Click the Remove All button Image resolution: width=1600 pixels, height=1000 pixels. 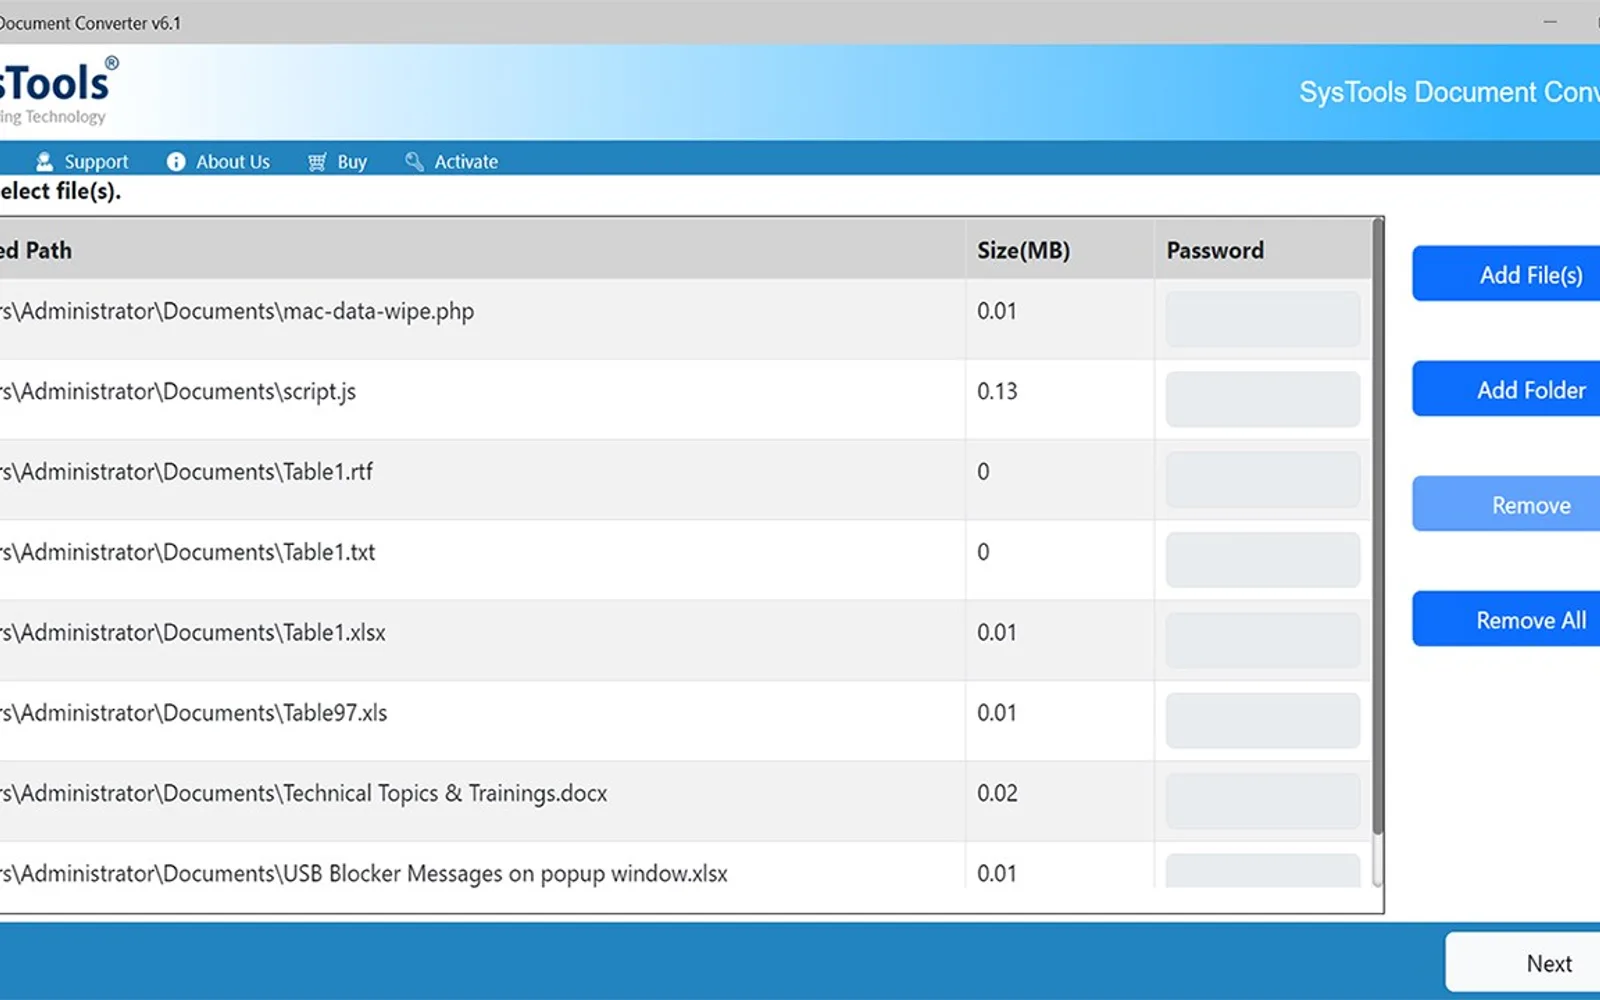(x=1506, y=619)
